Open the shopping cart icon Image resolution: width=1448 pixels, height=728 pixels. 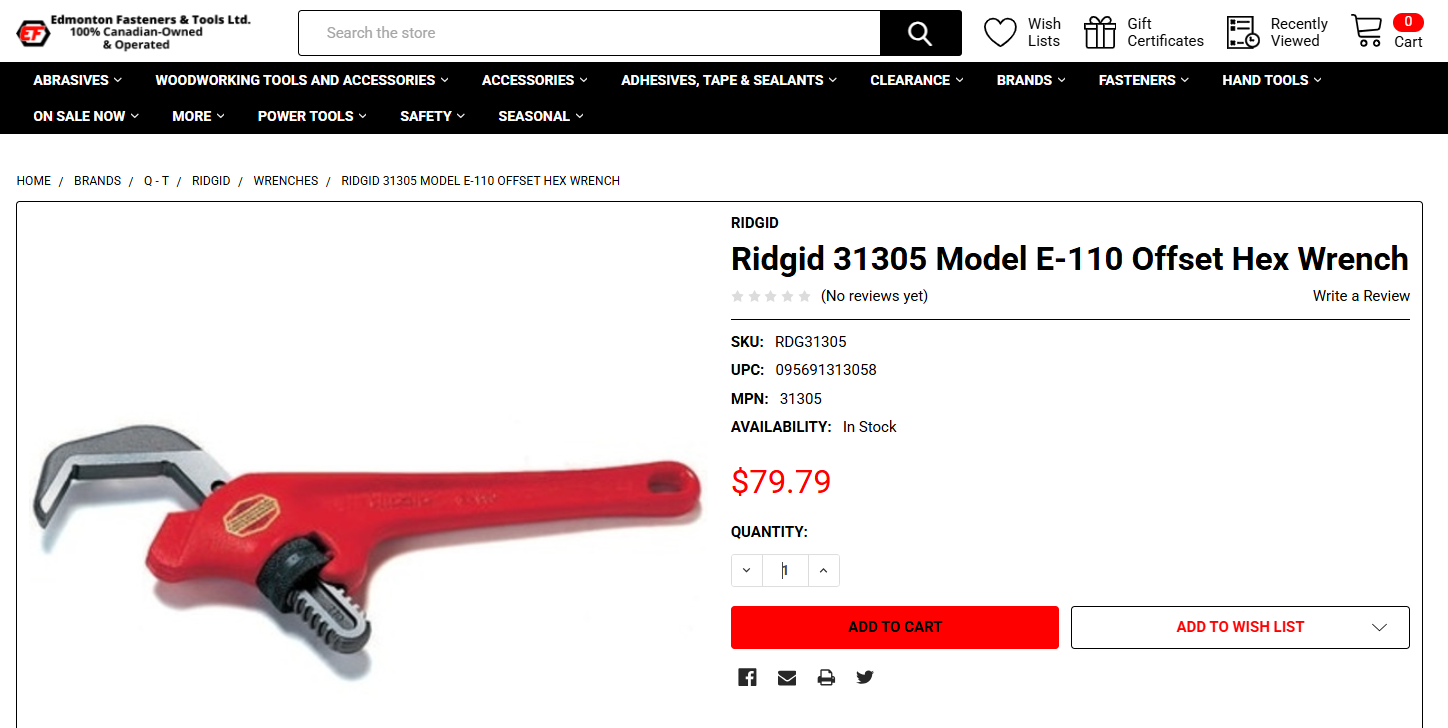point(1366,32)
